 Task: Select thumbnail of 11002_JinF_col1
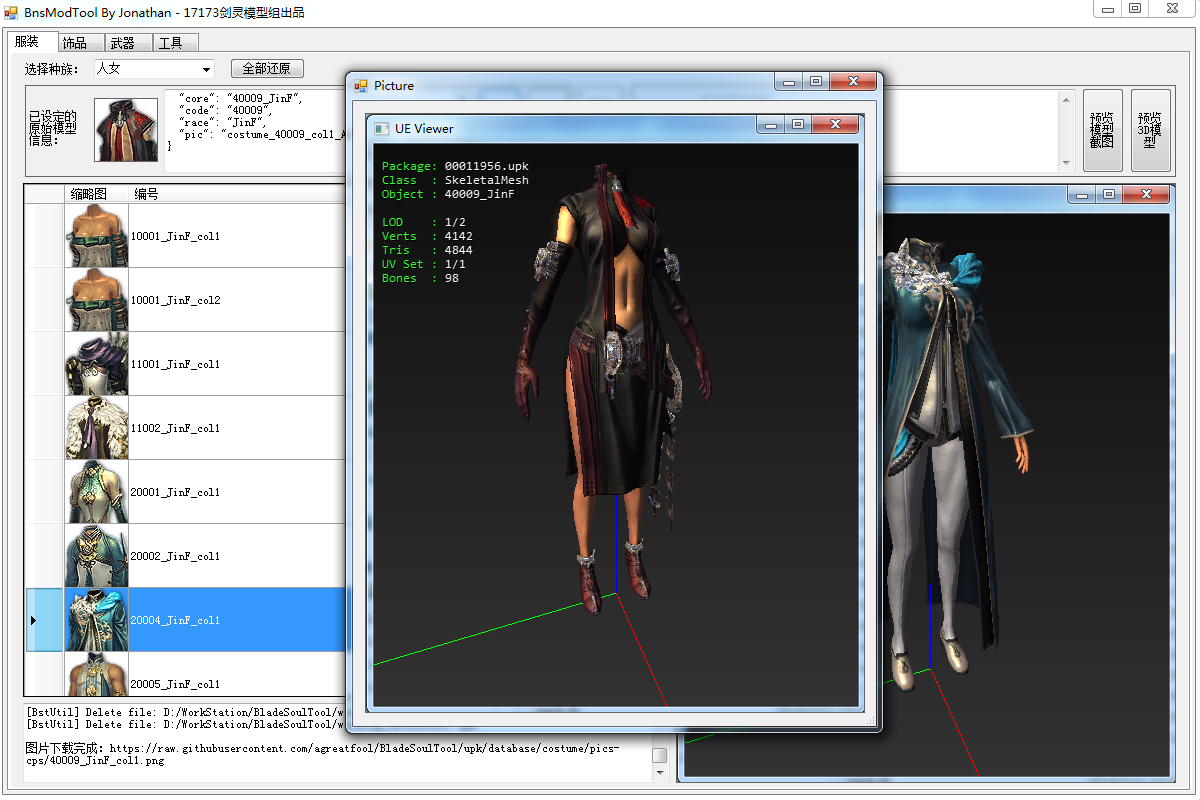97,428
